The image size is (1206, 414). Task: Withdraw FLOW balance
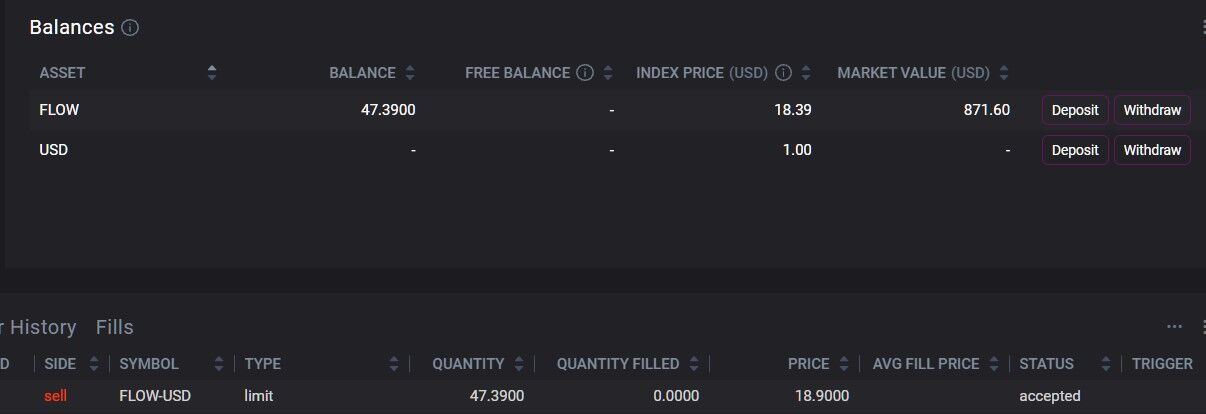click(1152, 110)
